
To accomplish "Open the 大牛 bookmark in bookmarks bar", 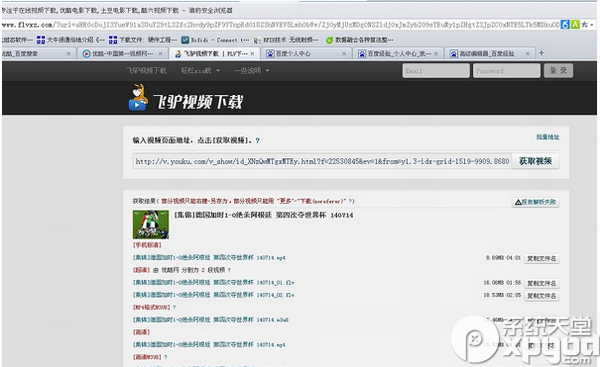I will pyautogui.click(x=70, y=40).
